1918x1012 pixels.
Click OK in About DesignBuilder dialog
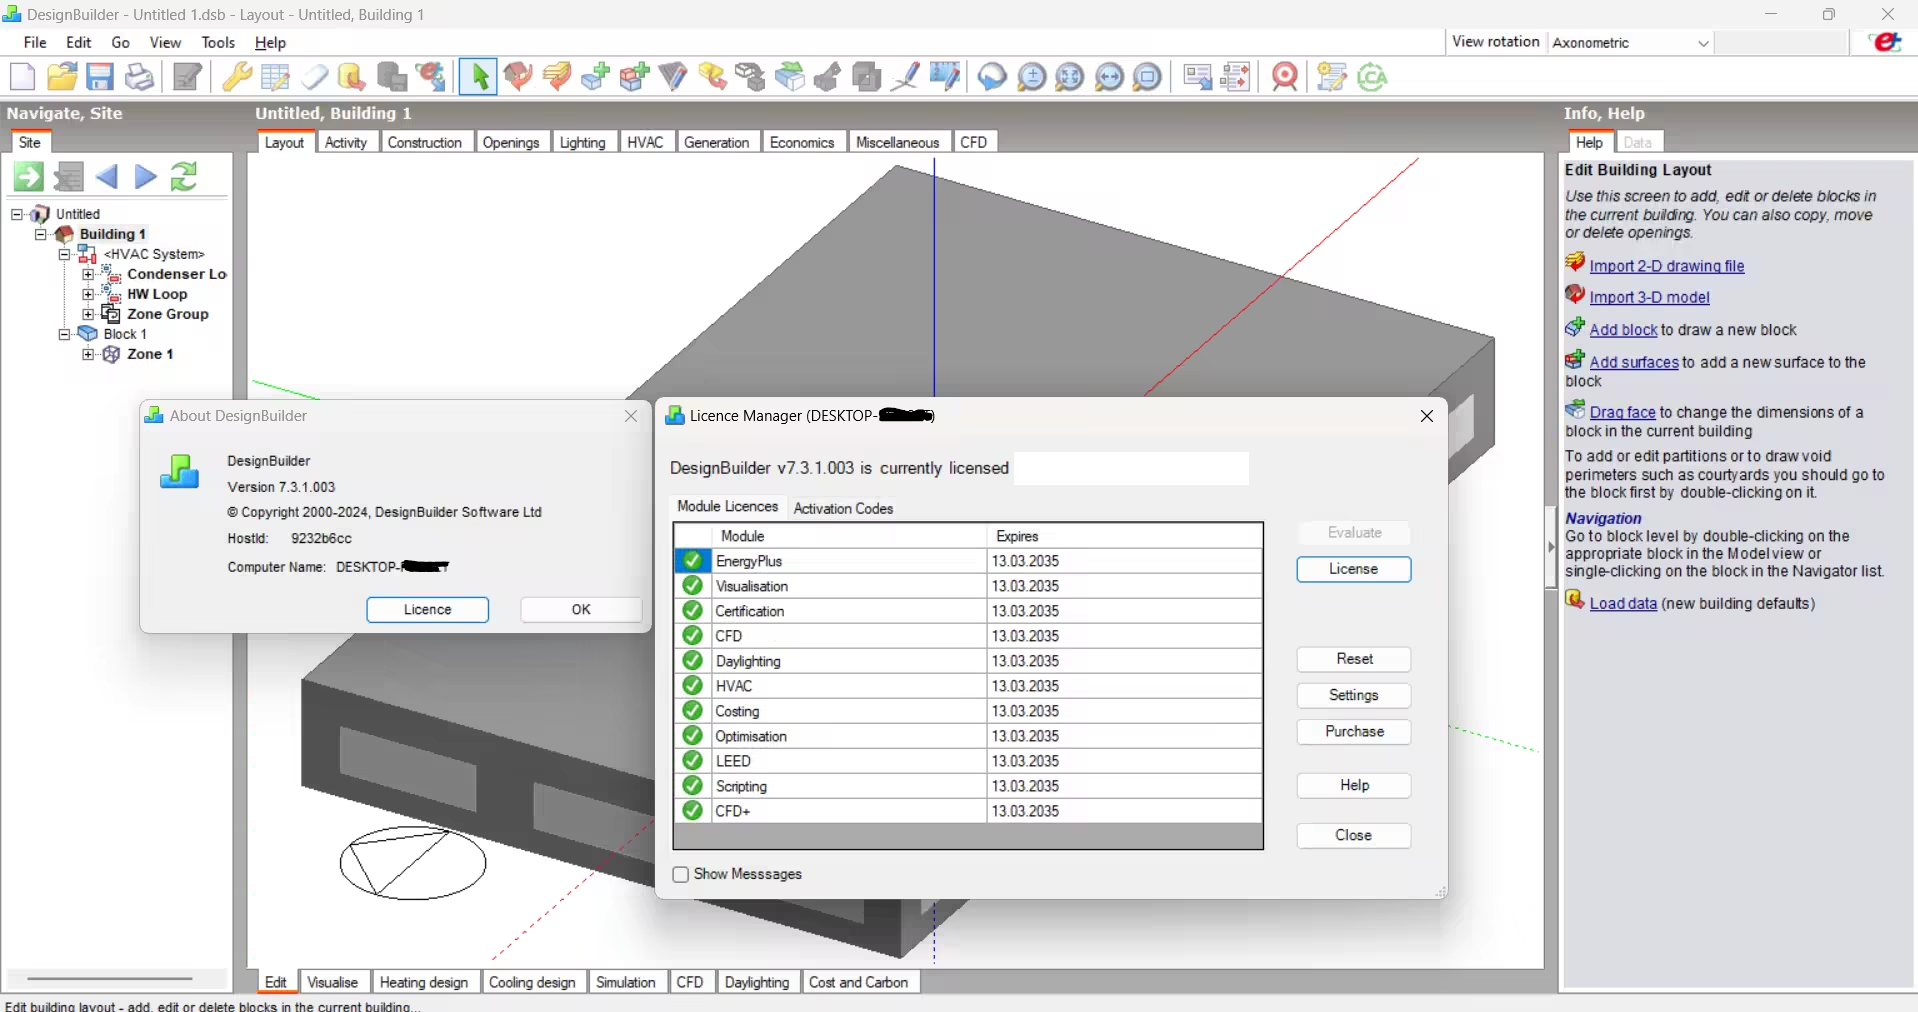pyautogui.click(x=581, y=610)
